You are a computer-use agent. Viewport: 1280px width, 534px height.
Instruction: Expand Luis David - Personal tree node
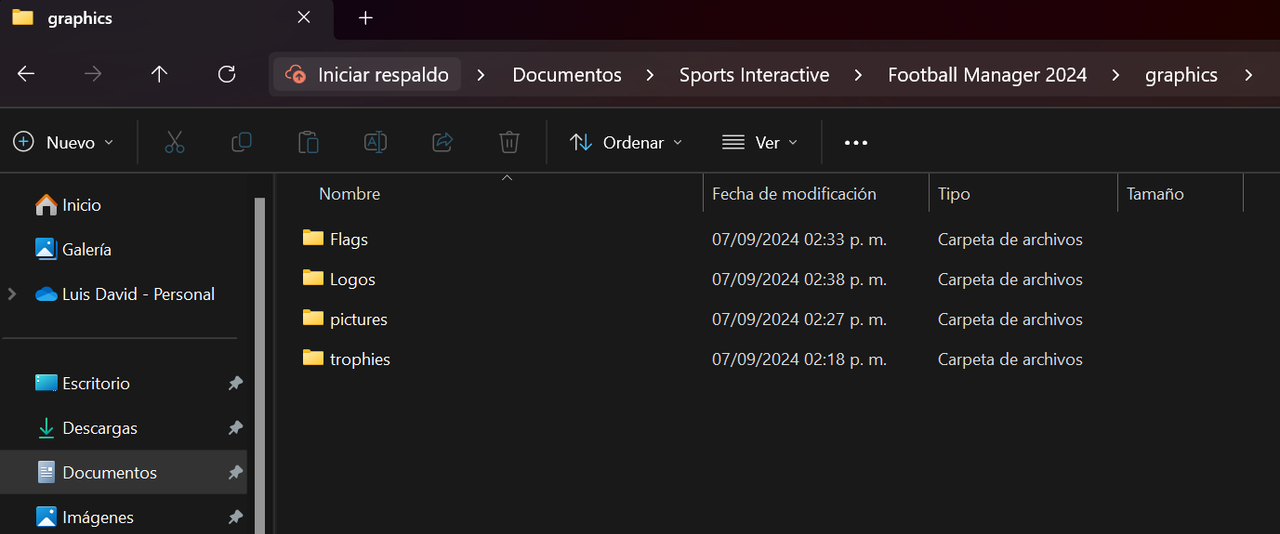(x=12, y=294)
